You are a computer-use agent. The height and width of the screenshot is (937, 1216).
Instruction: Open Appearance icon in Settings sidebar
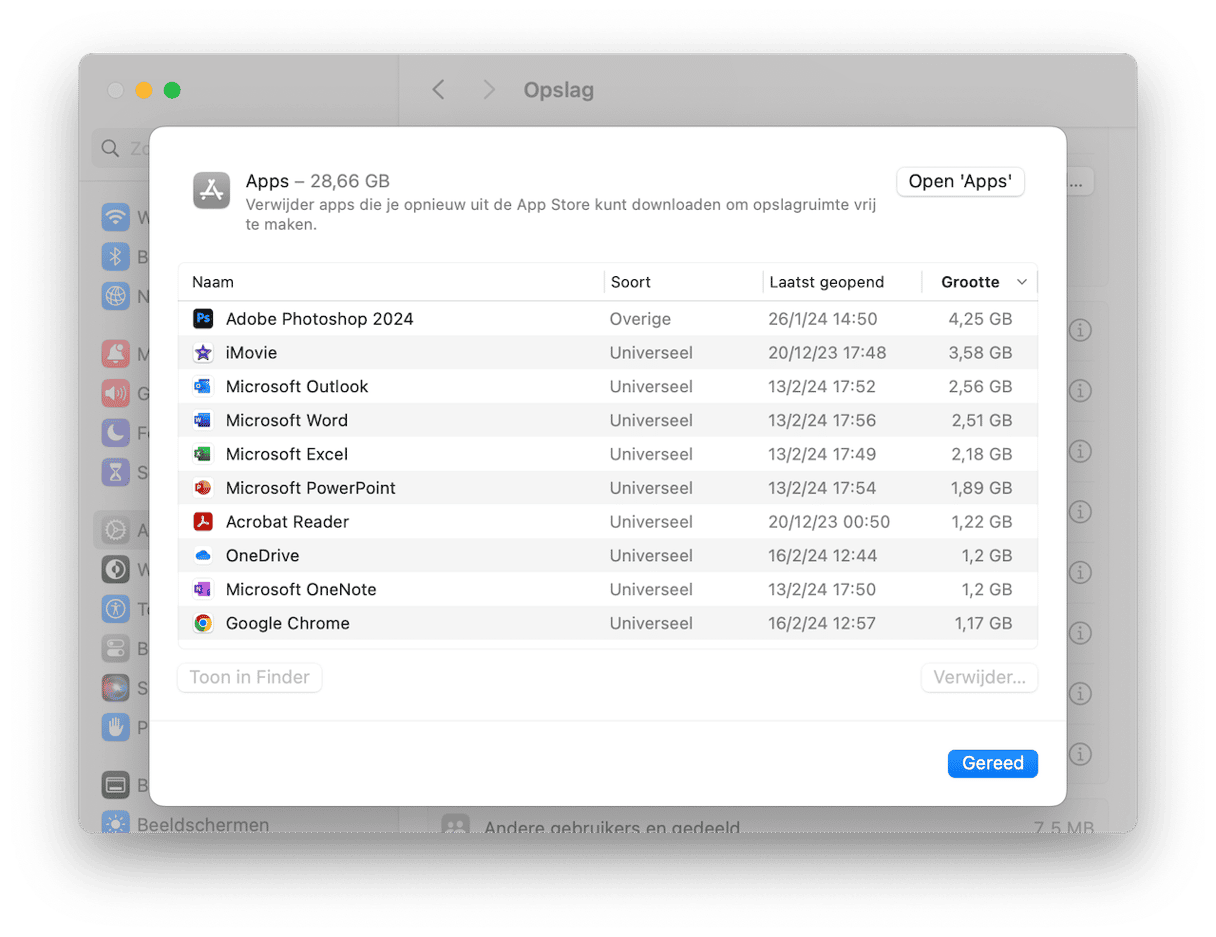click(116, 569)
